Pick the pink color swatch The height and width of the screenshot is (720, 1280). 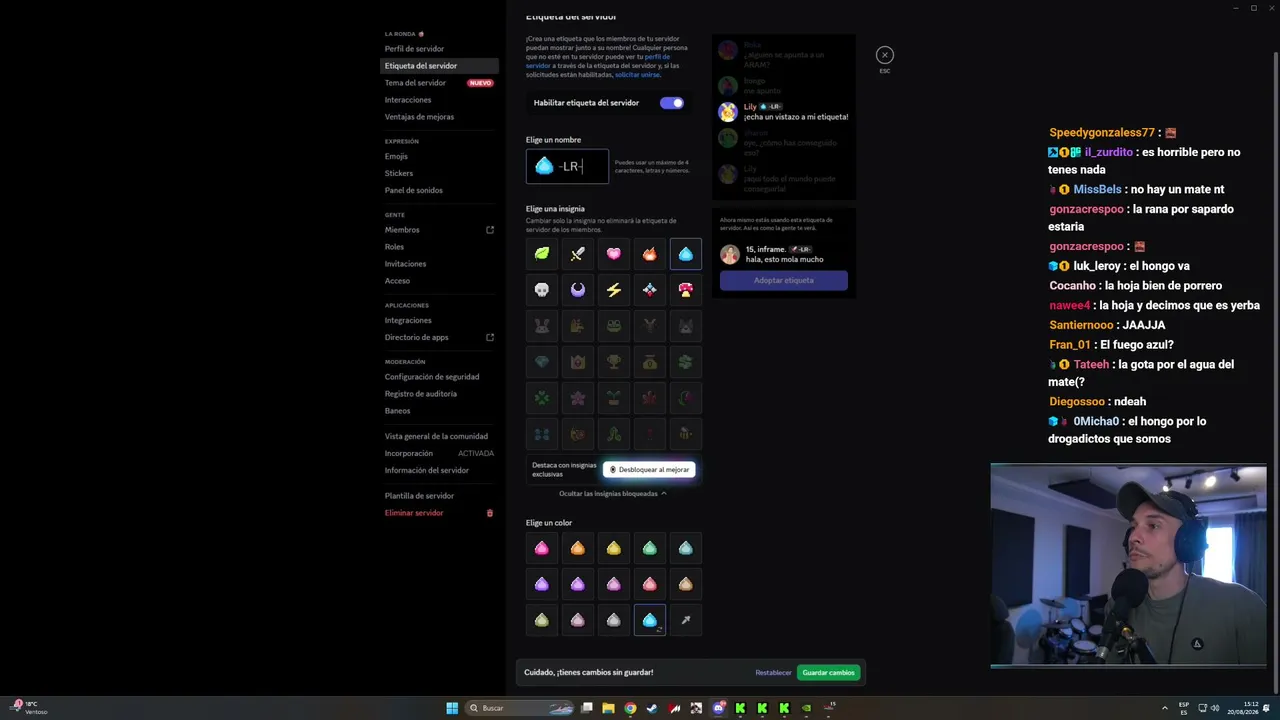point(542,548)
